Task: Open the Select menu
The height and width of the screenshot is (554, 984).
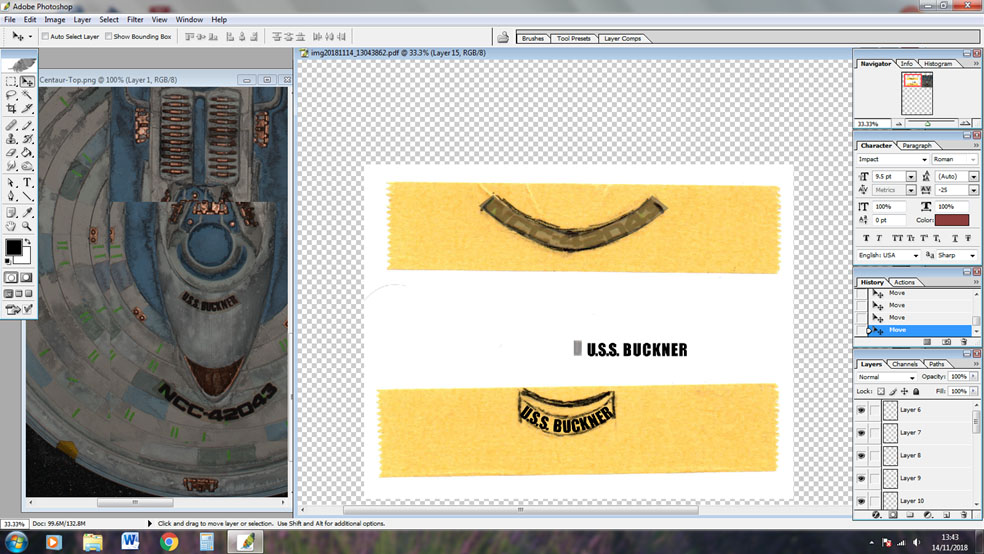Action: pos(109,19)
